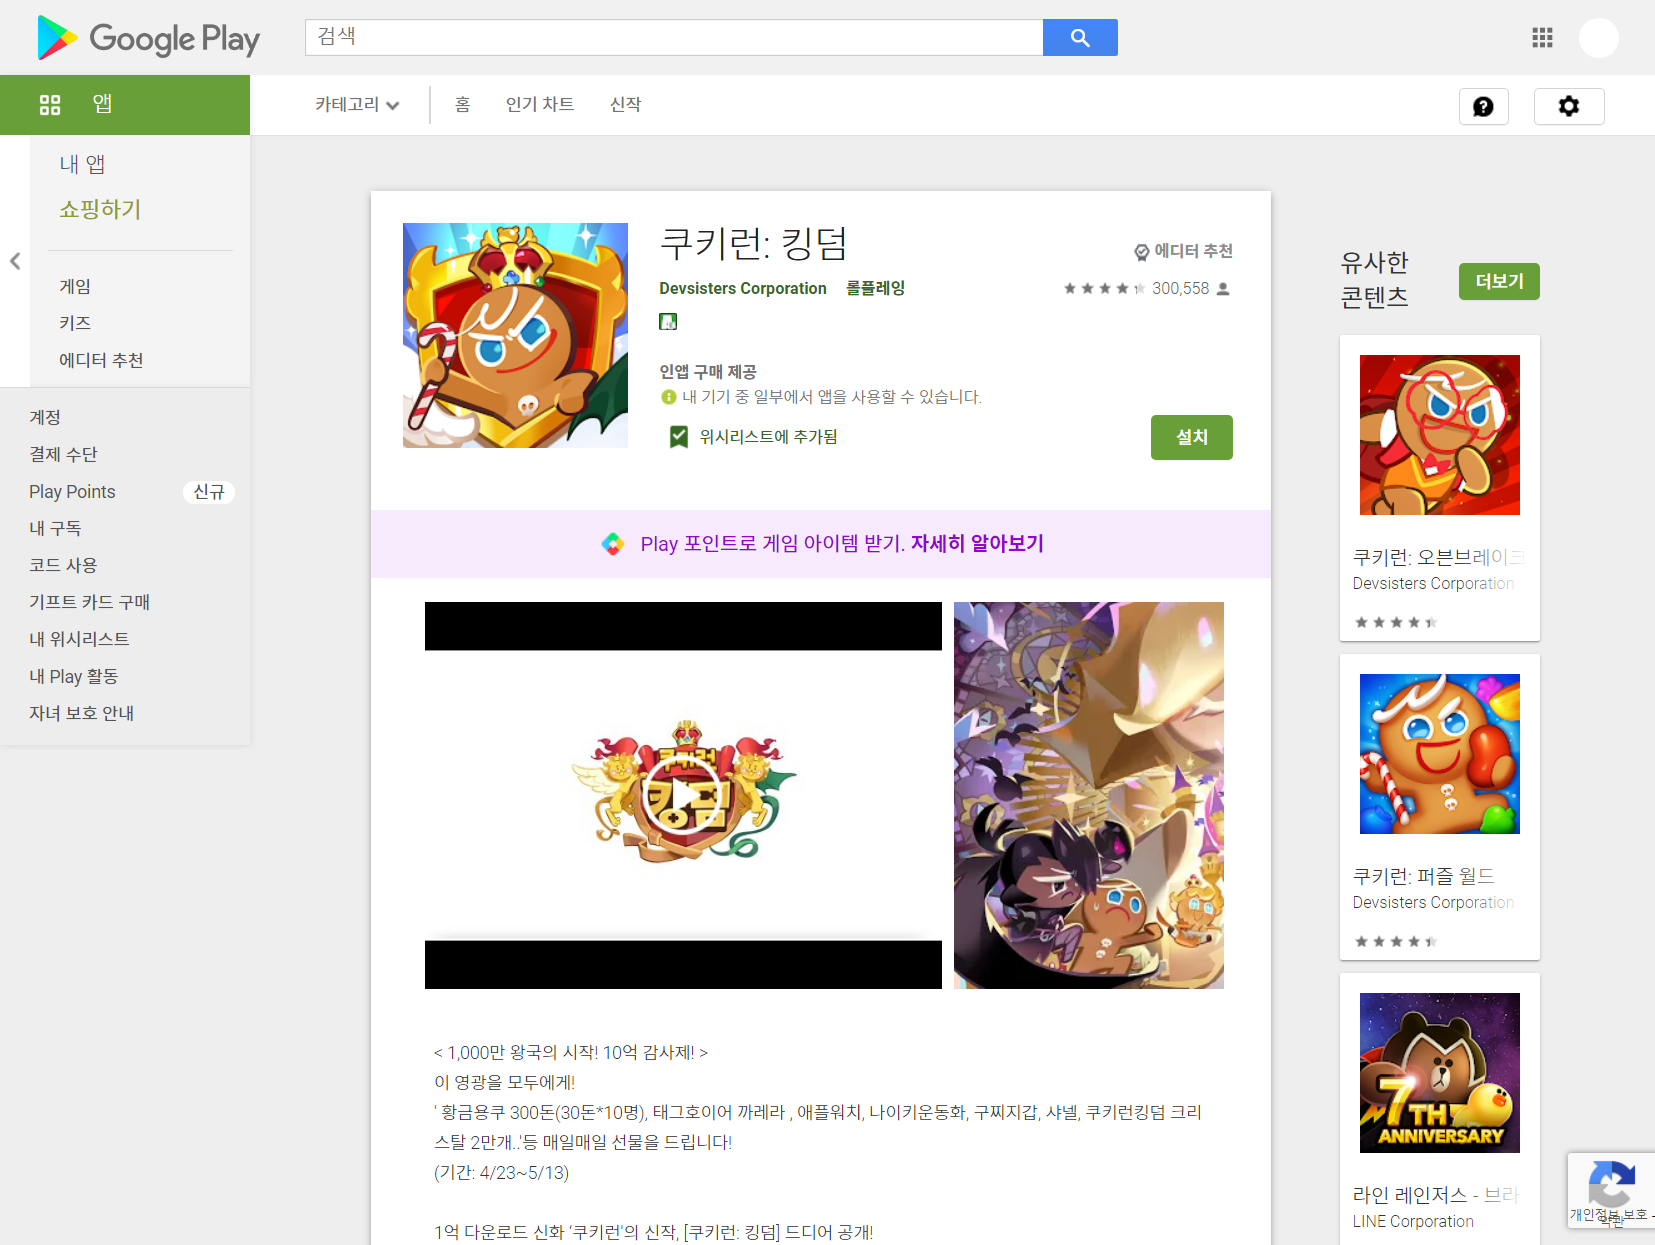Click the 앱 label in the green header
This screenshot has height=1245, width=1655.
pyautogui.click(x=102, y=104)
